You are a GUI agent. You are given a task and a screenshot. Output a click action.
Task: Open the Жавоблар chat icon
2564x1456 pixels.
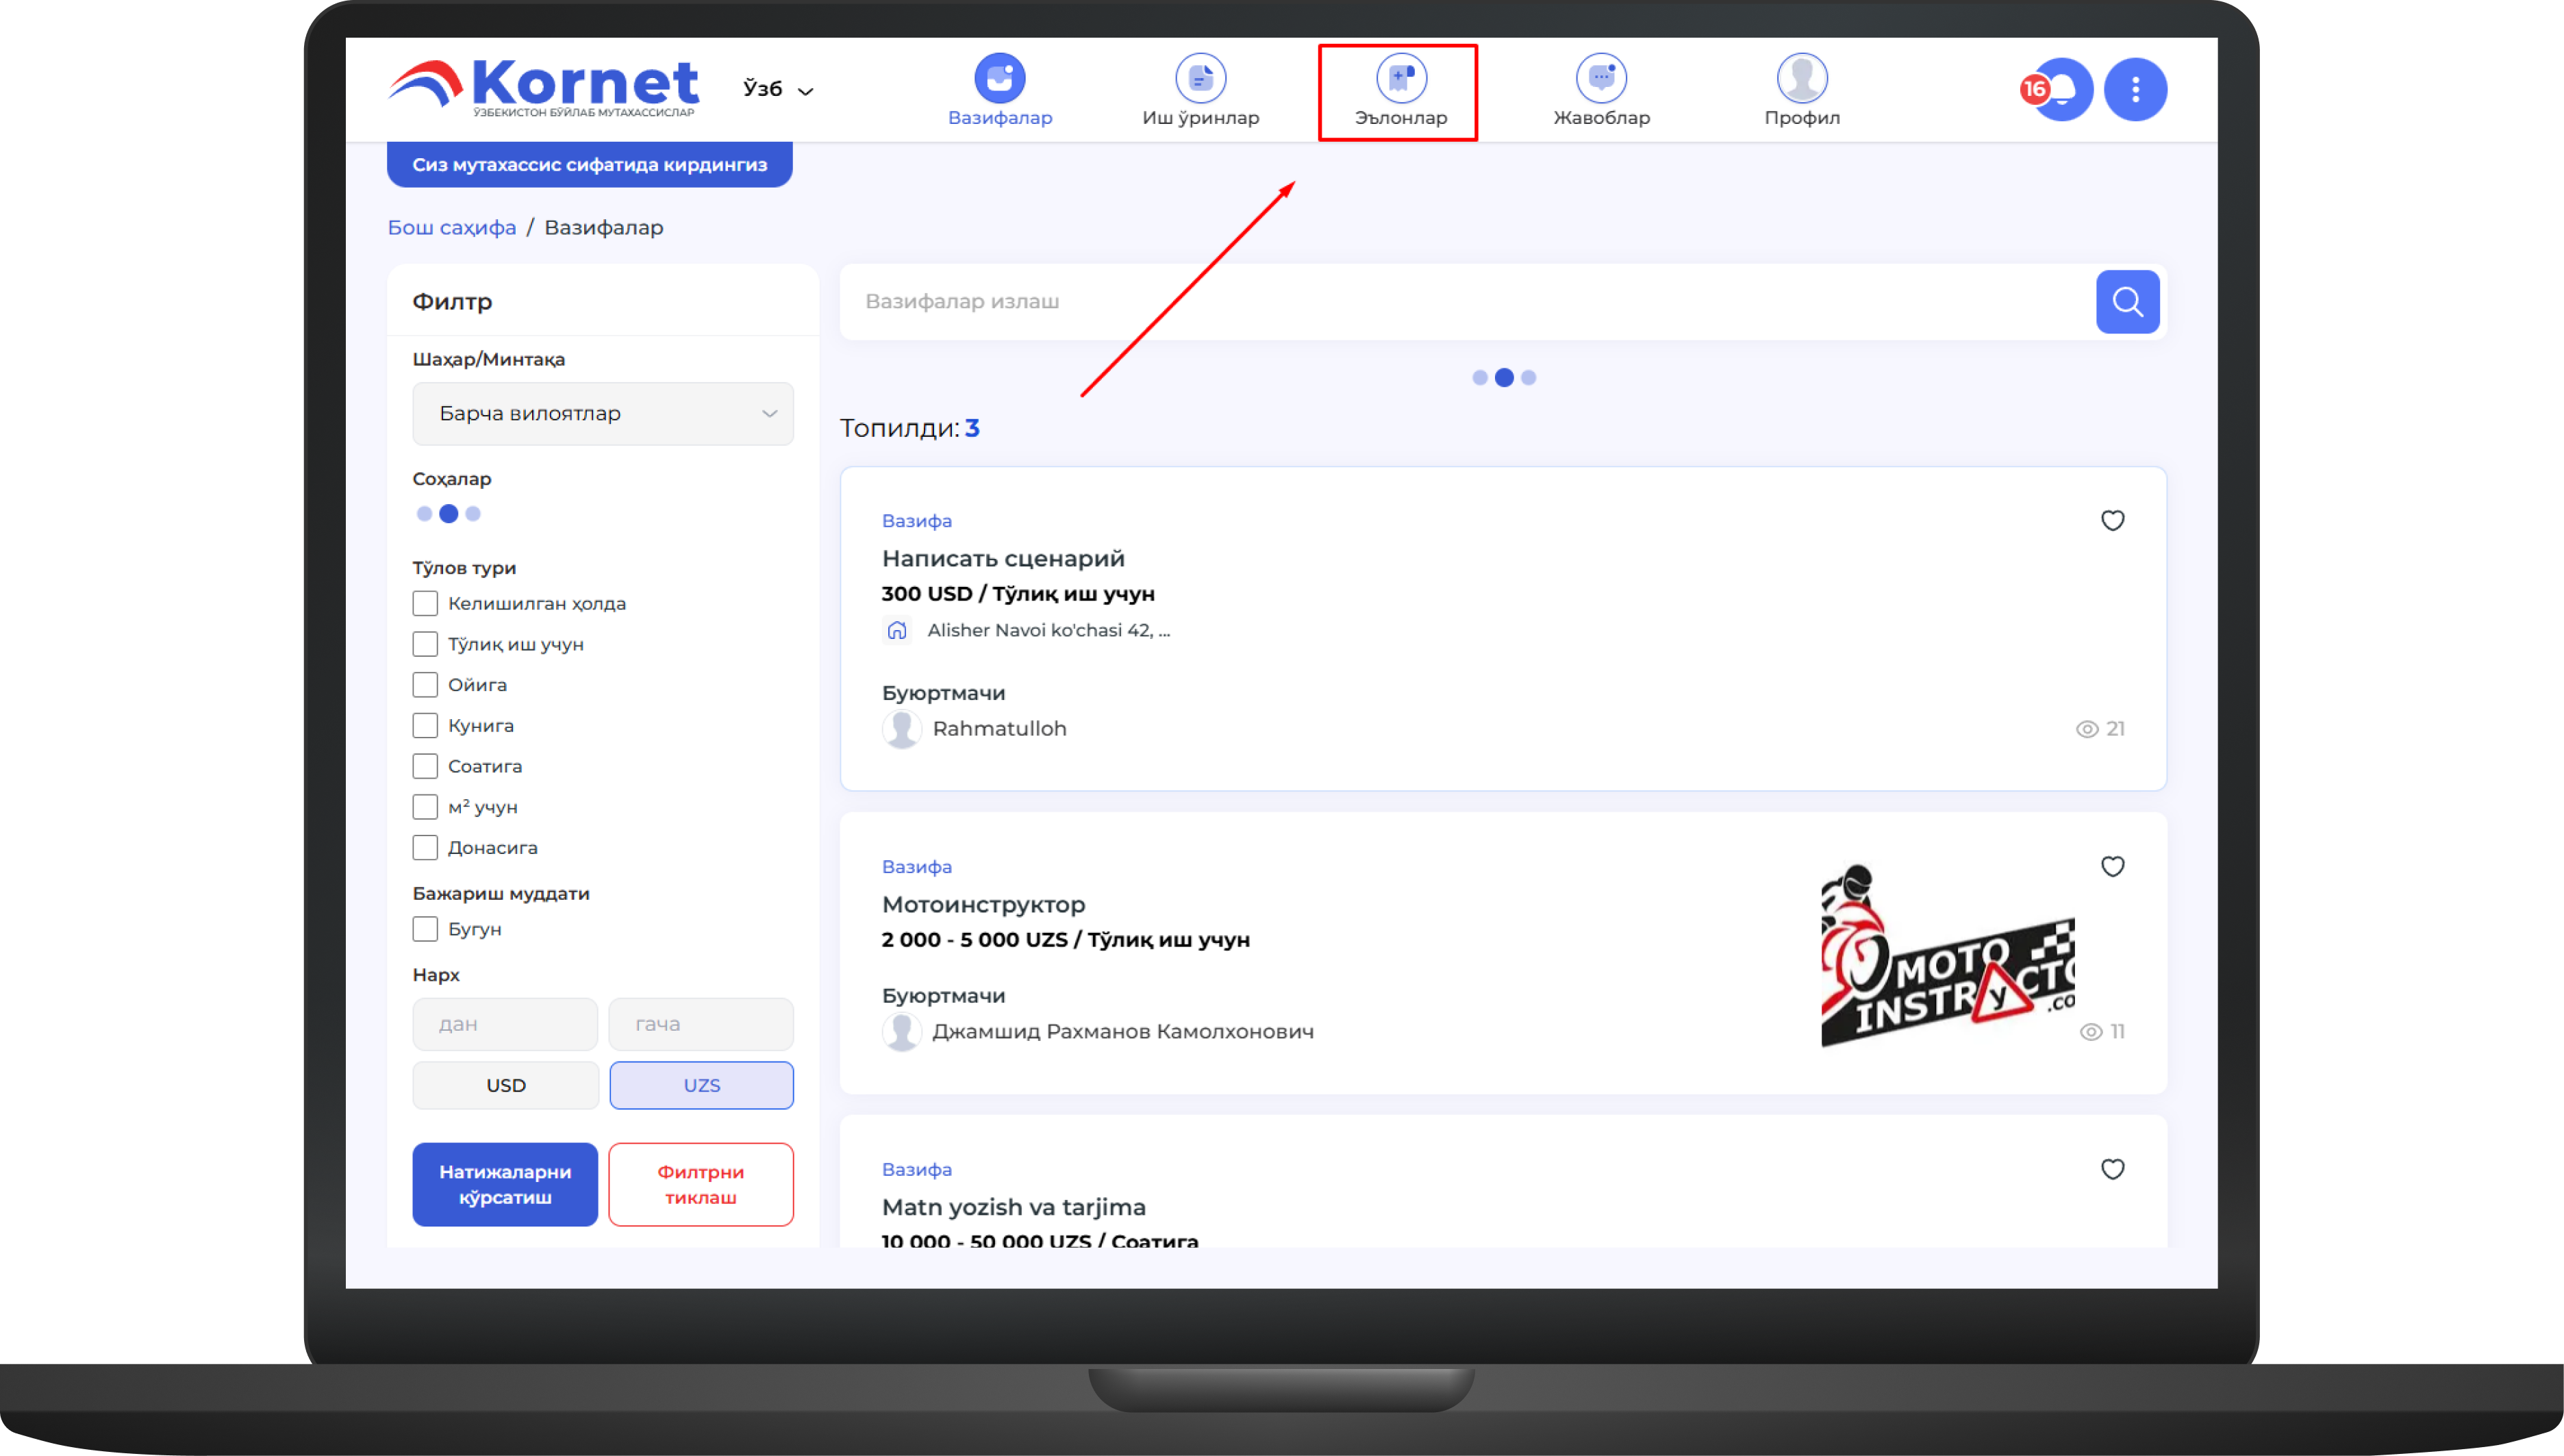[1601, 78]
